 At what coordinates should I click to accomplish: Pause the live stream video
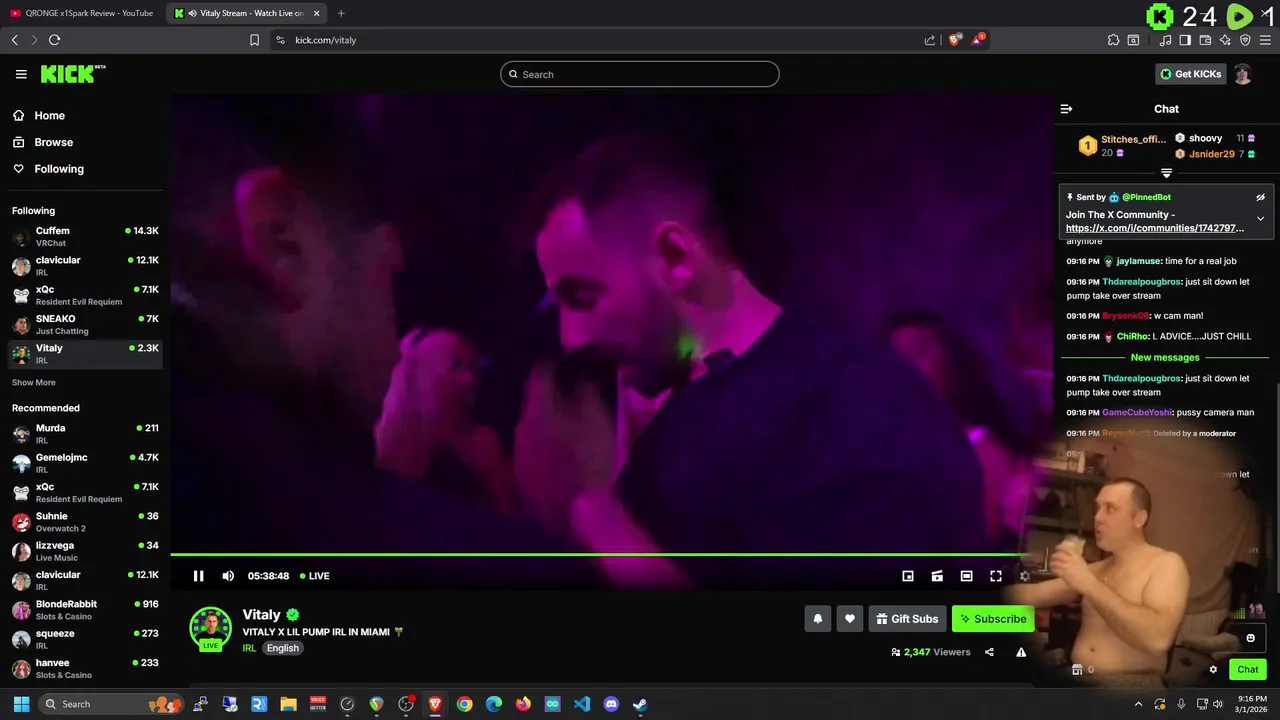[x=198, y=576]
